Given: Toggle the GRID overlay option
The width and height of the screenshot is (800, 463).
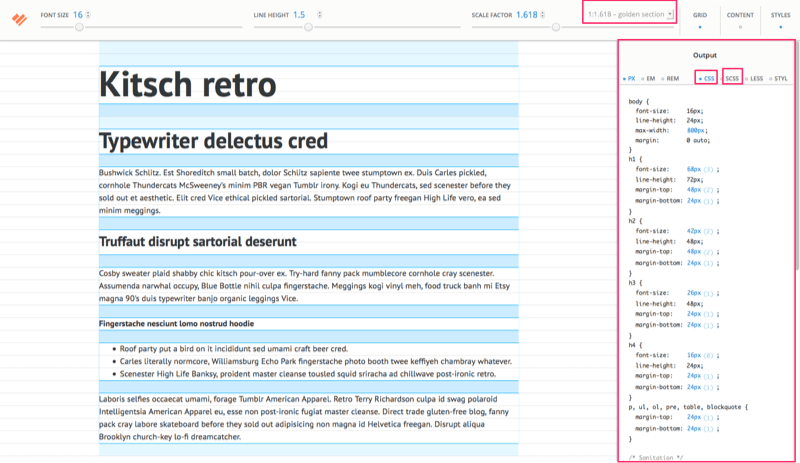Looking at the screenshot, I should (699, 20).
